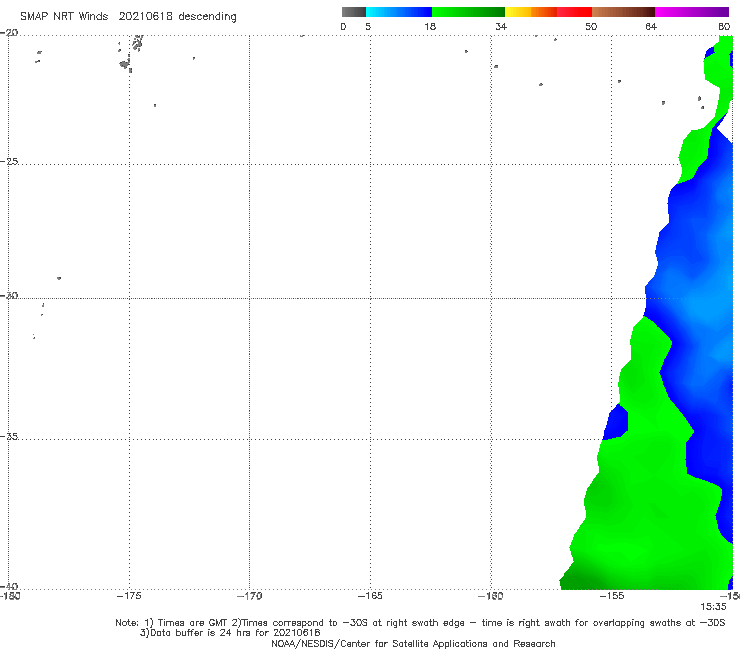
Task: Click the cyan-to-blue gradient color bar segment
Action: pyautogui.click(x=399, y=12)
